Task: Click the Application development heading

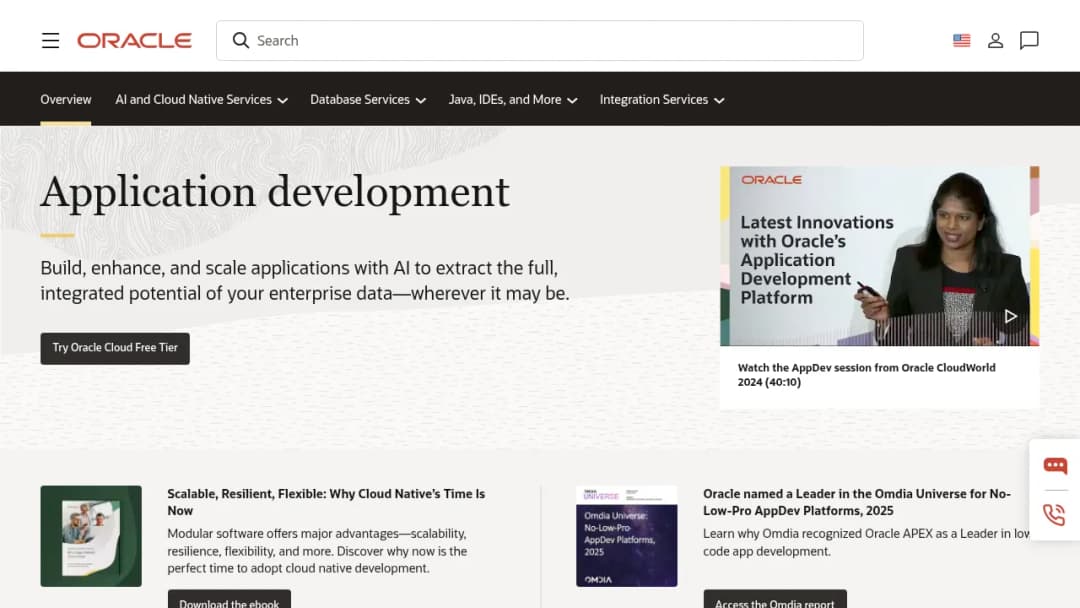Action: tap(275, 193)
